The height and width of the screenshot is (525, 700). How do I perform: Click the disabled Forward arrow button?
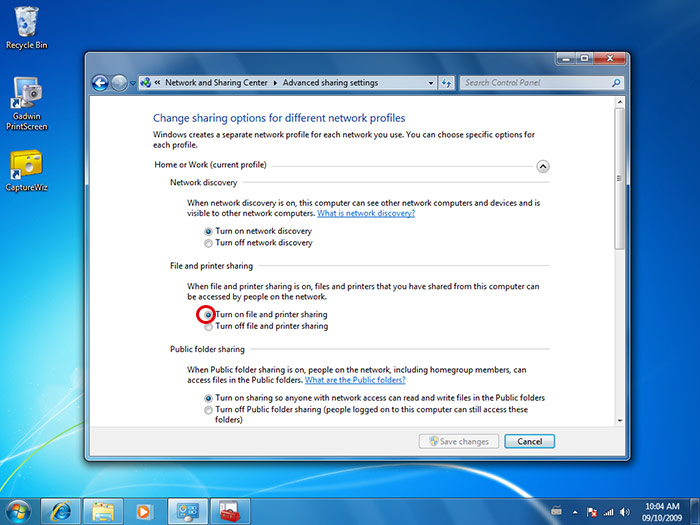[x=119, y=83]
